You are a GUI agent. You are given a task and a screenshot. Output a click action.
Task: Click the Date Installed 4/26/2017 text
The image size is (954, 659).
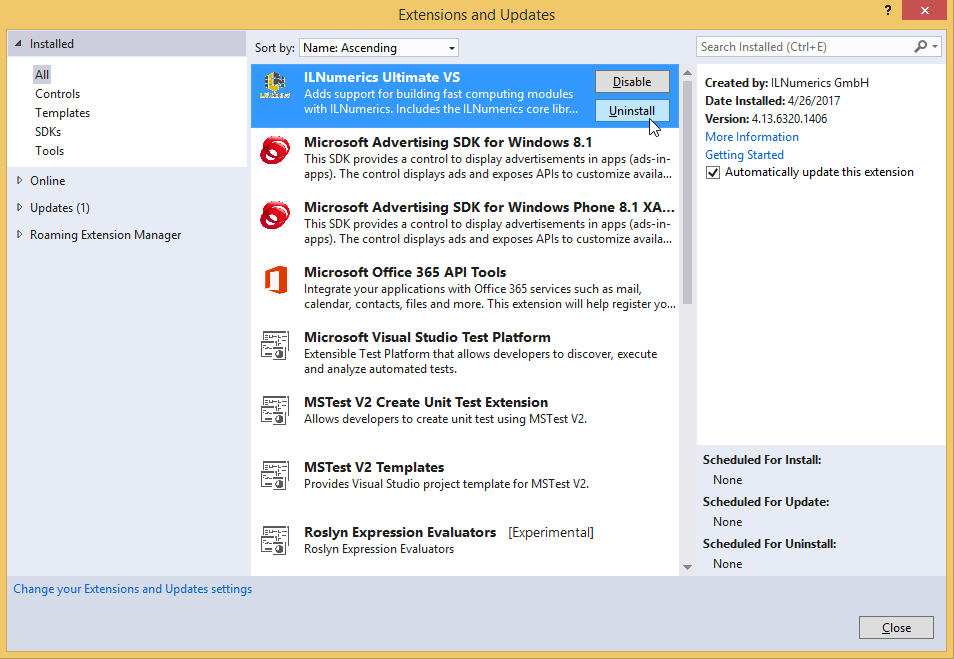(x=772, y=100)
